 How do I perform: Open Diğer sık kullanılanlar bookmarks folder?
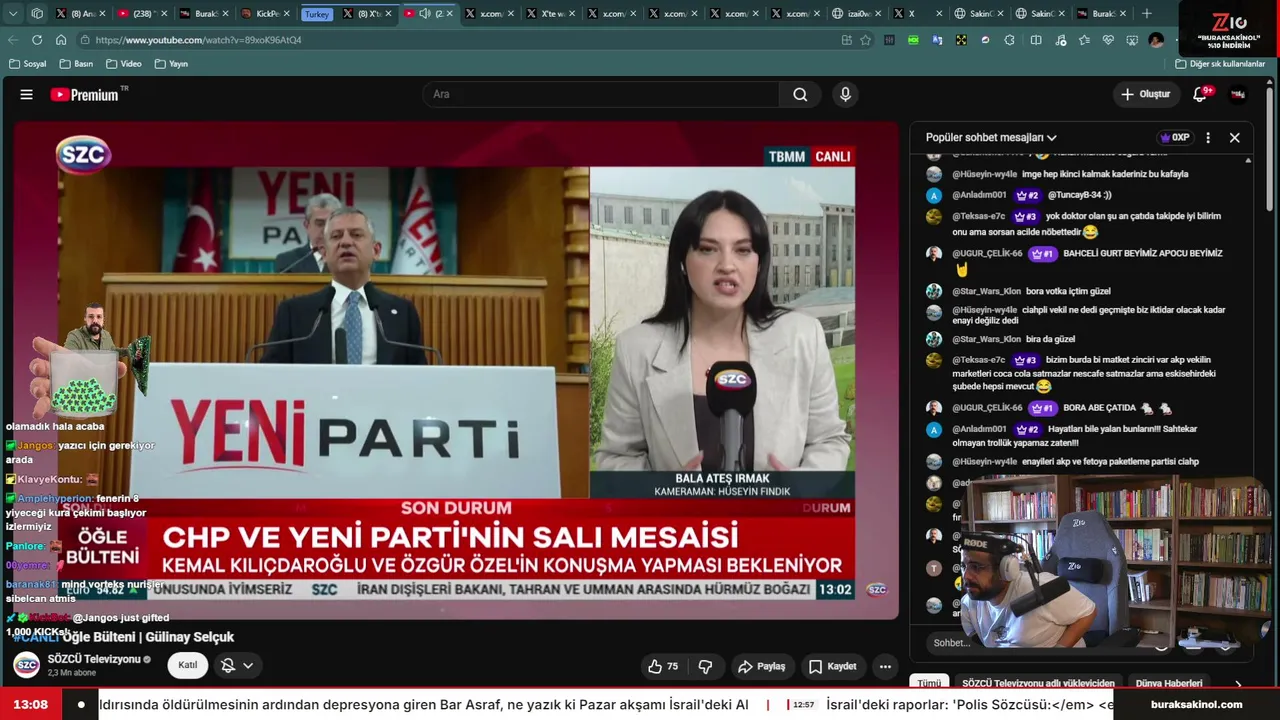(x=1220, y=64)
